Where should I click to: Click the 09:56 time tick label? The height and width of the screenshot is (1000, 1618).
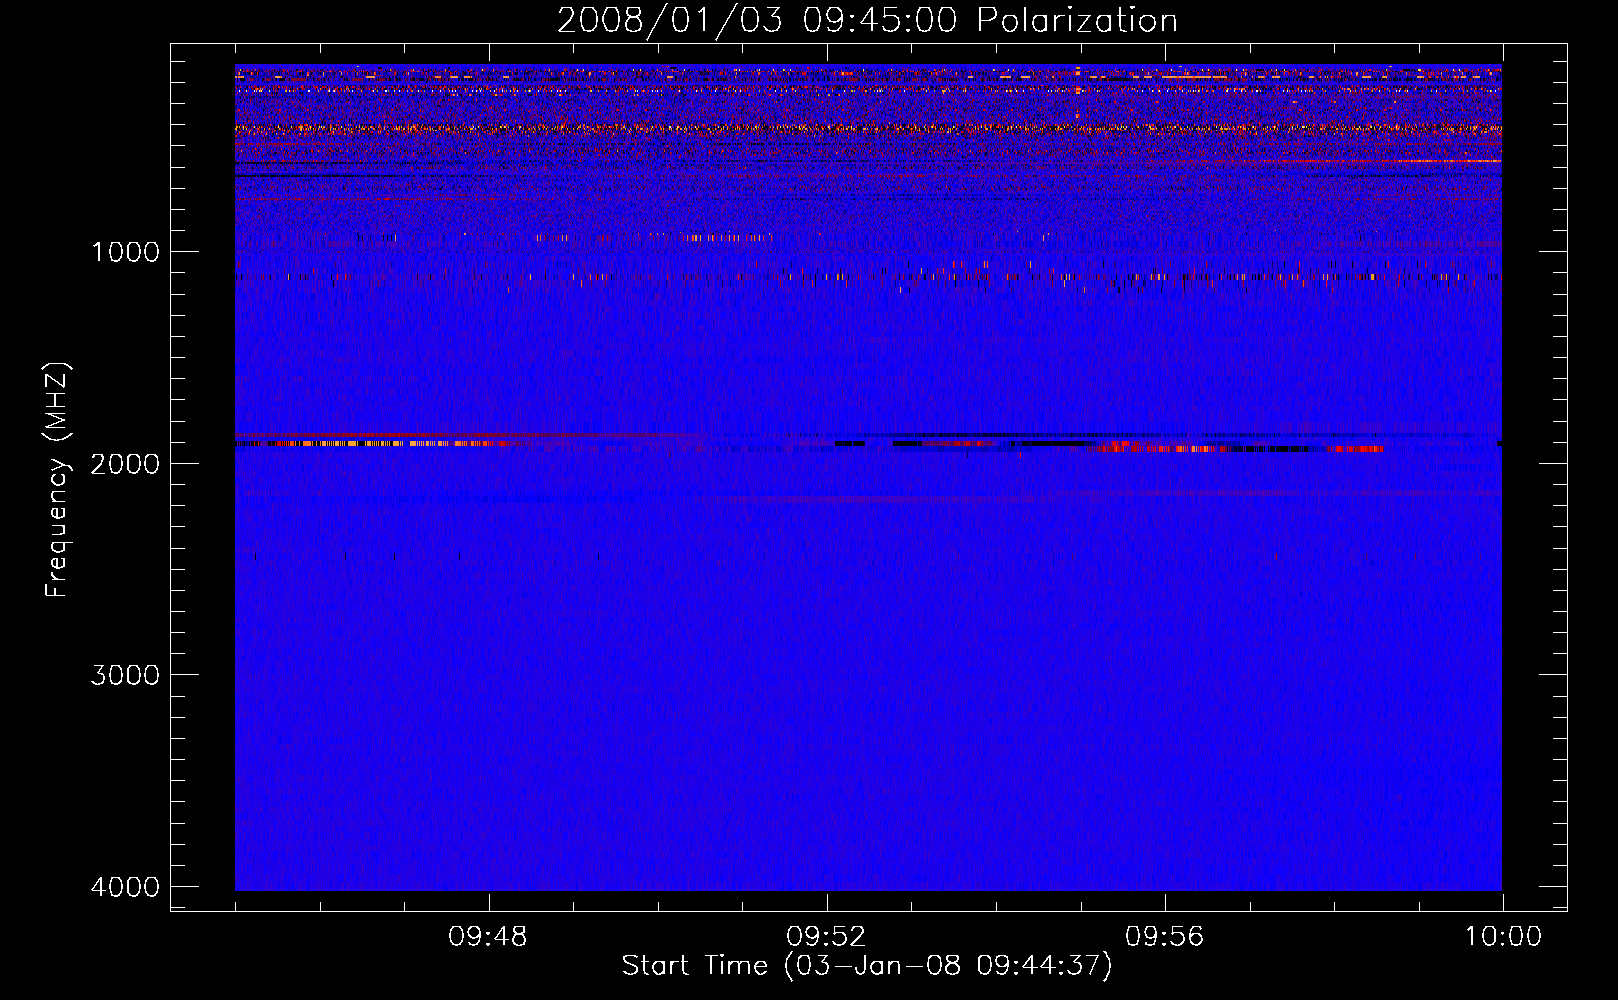(1164, 937)
